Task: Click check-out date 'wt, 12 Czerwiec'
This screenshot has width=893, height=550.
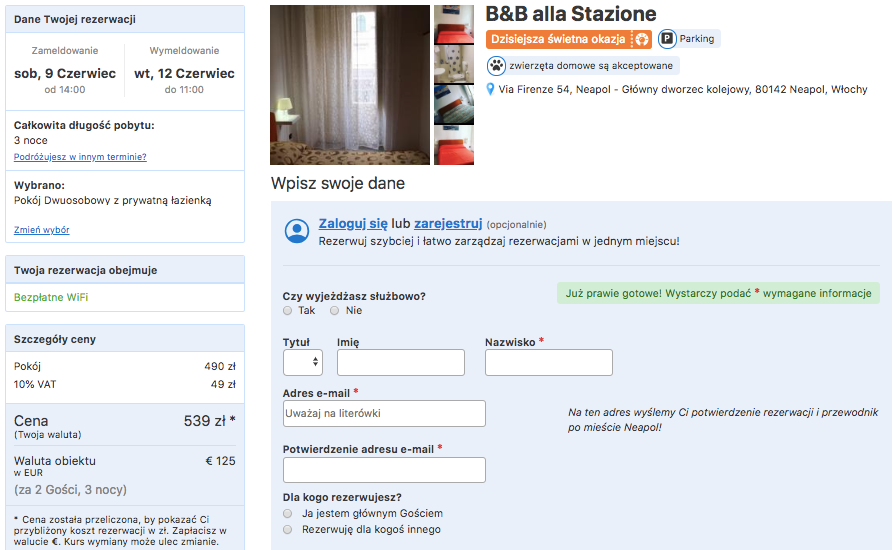Action: tap(185, 73)
